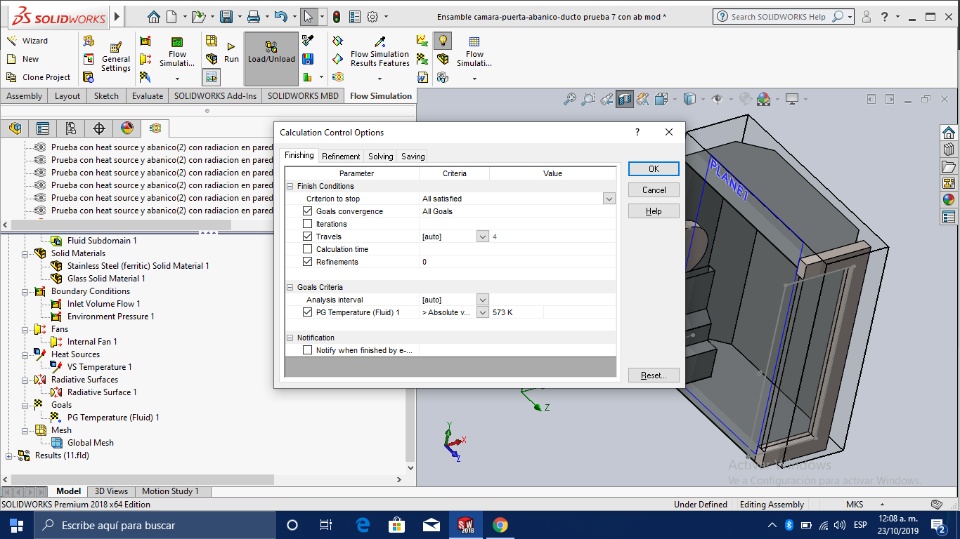Expand Results (11.fld) tree node
The image size is (960, 539).
coord(9,456)
